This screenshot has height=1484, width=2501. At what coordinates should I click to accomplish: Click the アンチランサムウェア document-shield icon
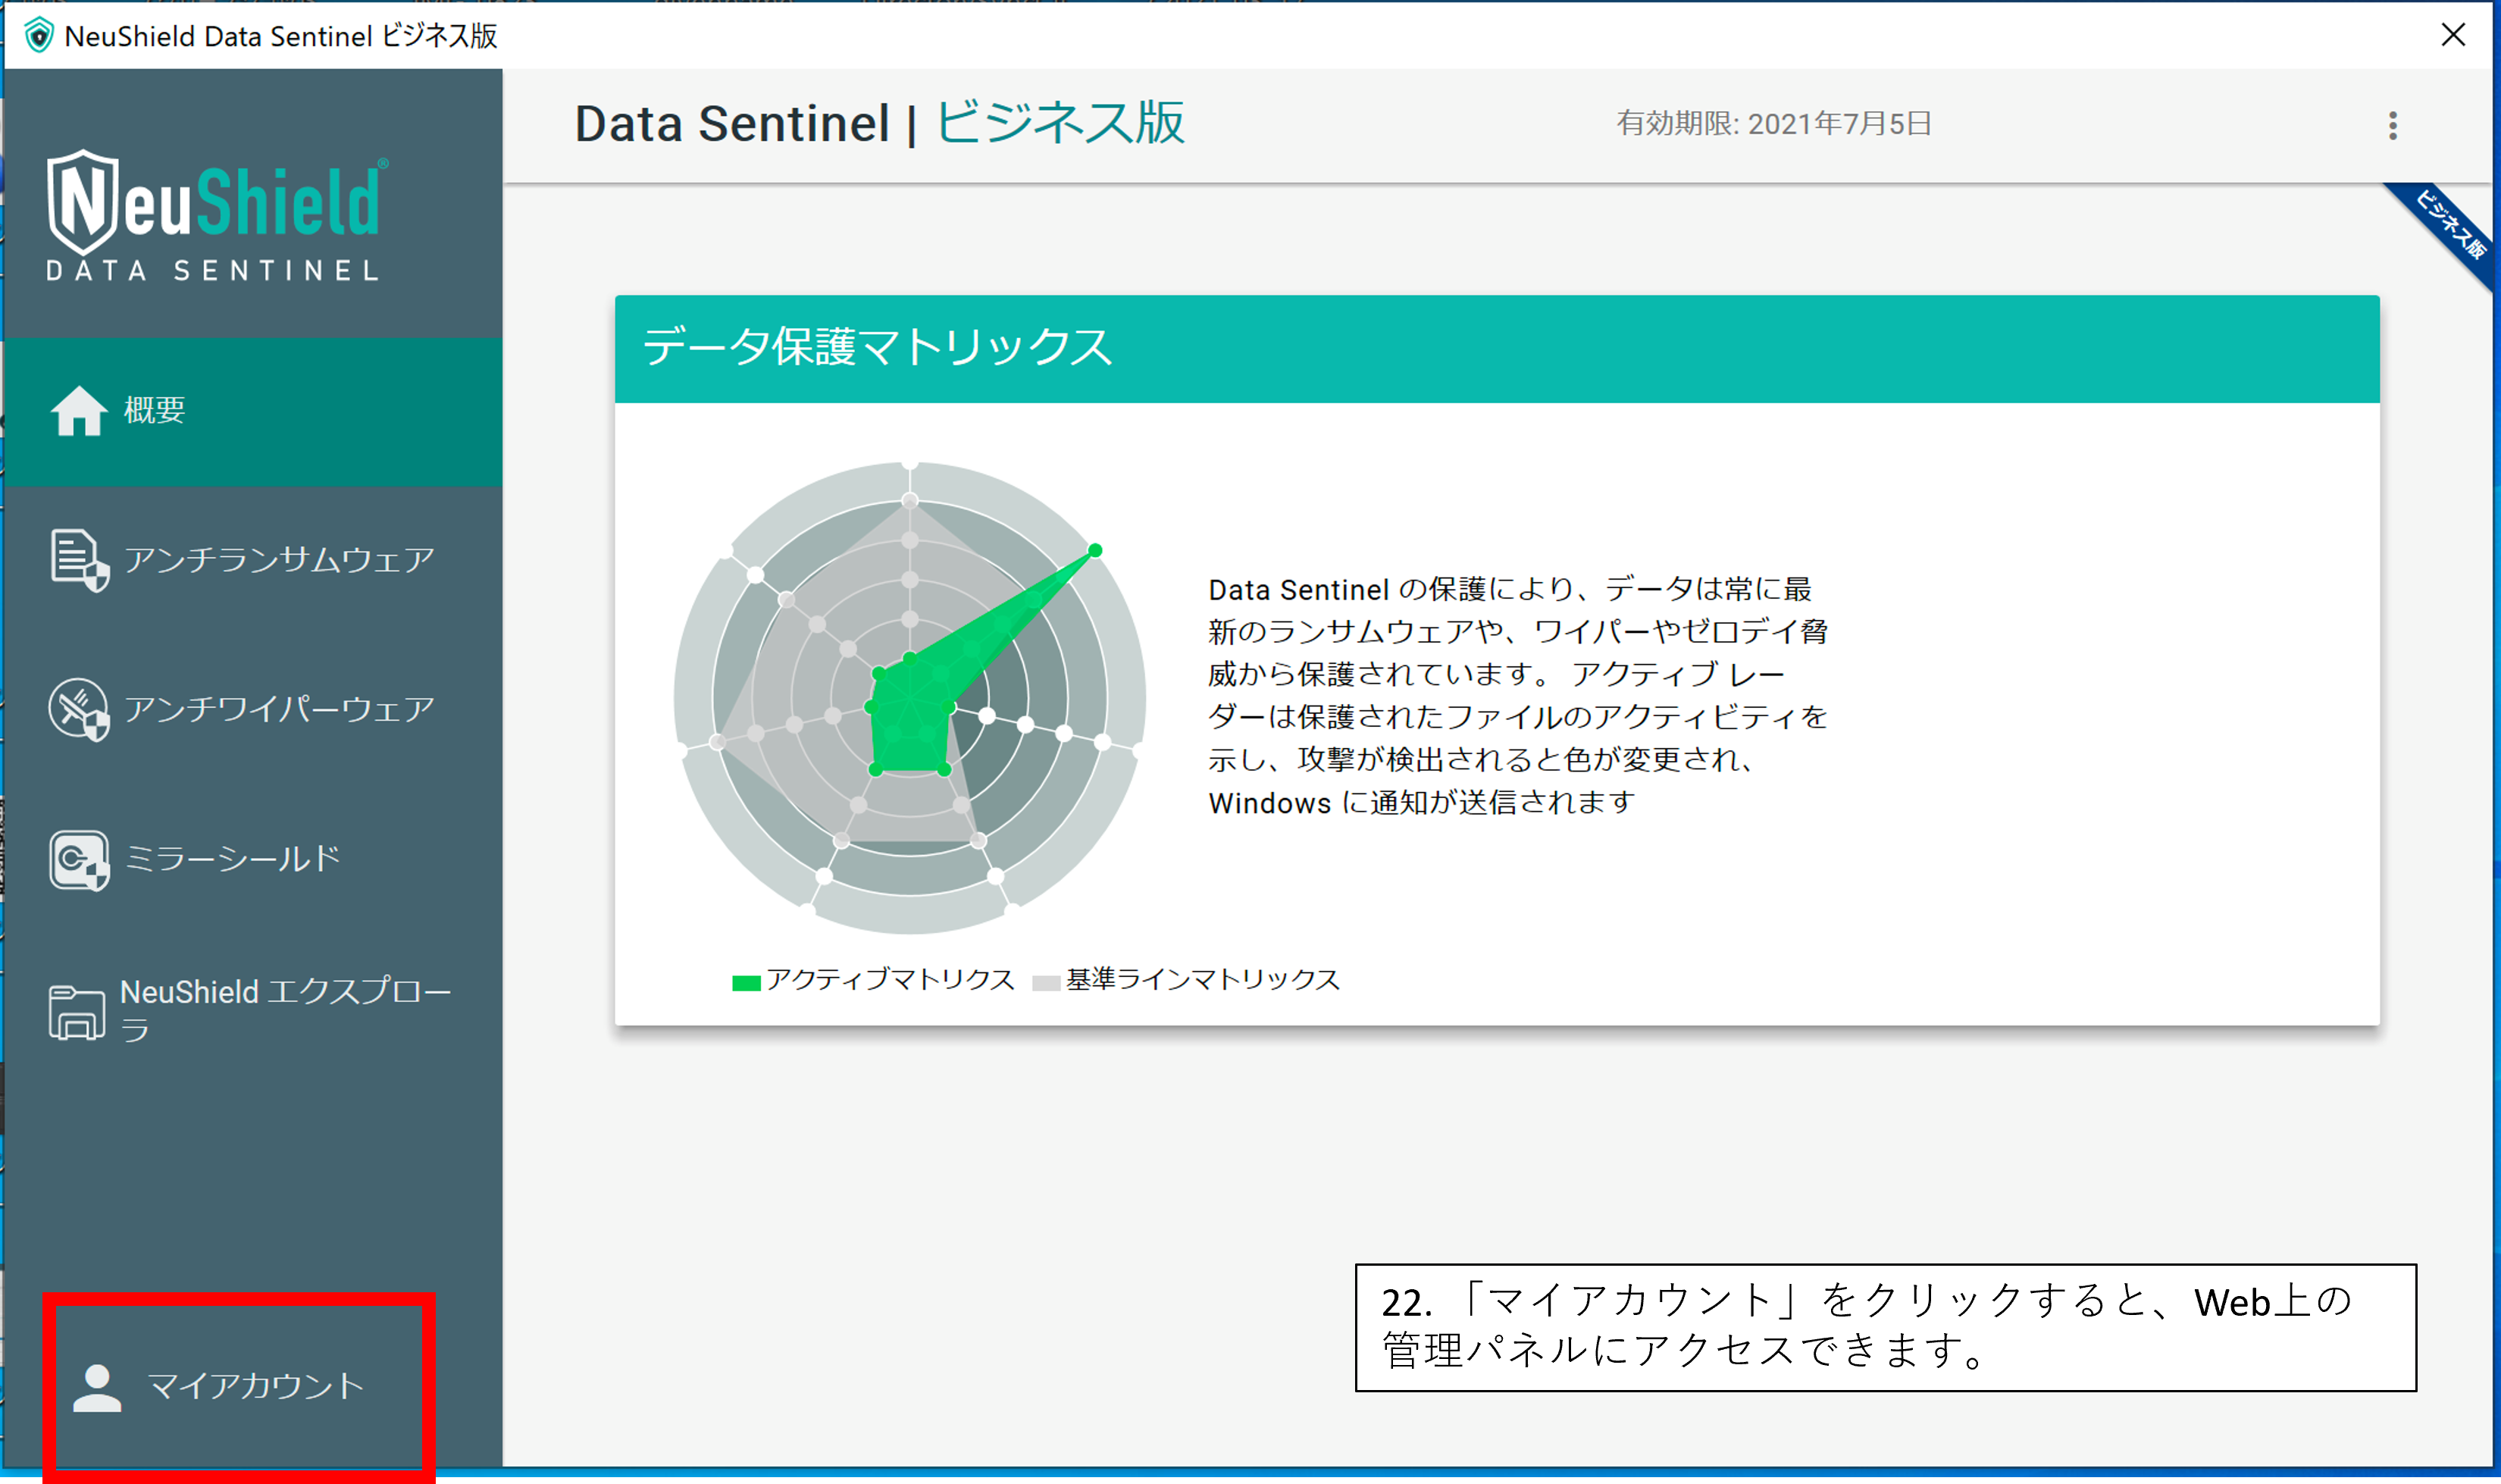[79, 560]
